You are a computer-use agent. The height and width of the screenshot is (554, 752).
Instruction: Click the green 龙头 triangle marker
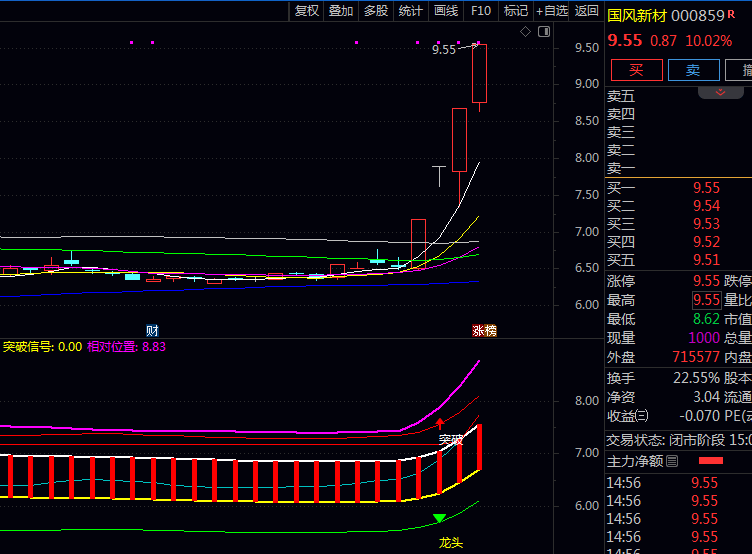(x=439, y=518)
